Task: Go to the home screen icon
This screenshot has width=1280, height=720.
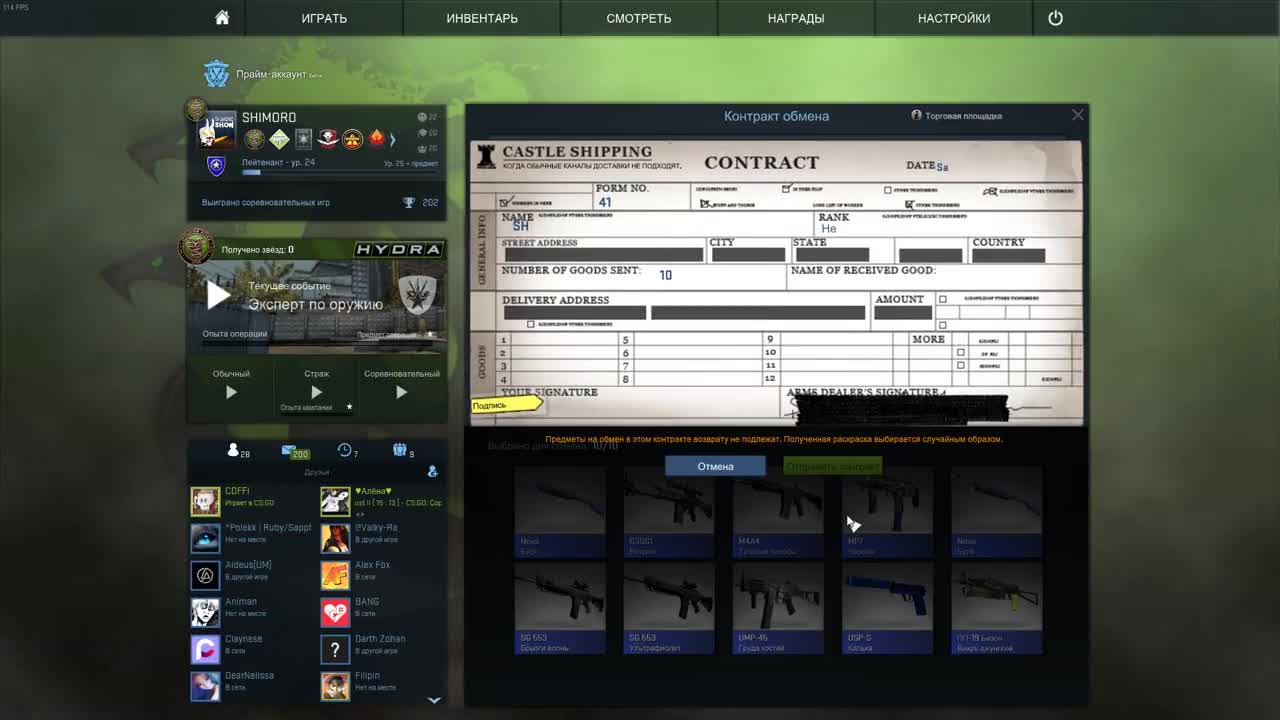Action: pyautogui.click(x=222, y=18)
